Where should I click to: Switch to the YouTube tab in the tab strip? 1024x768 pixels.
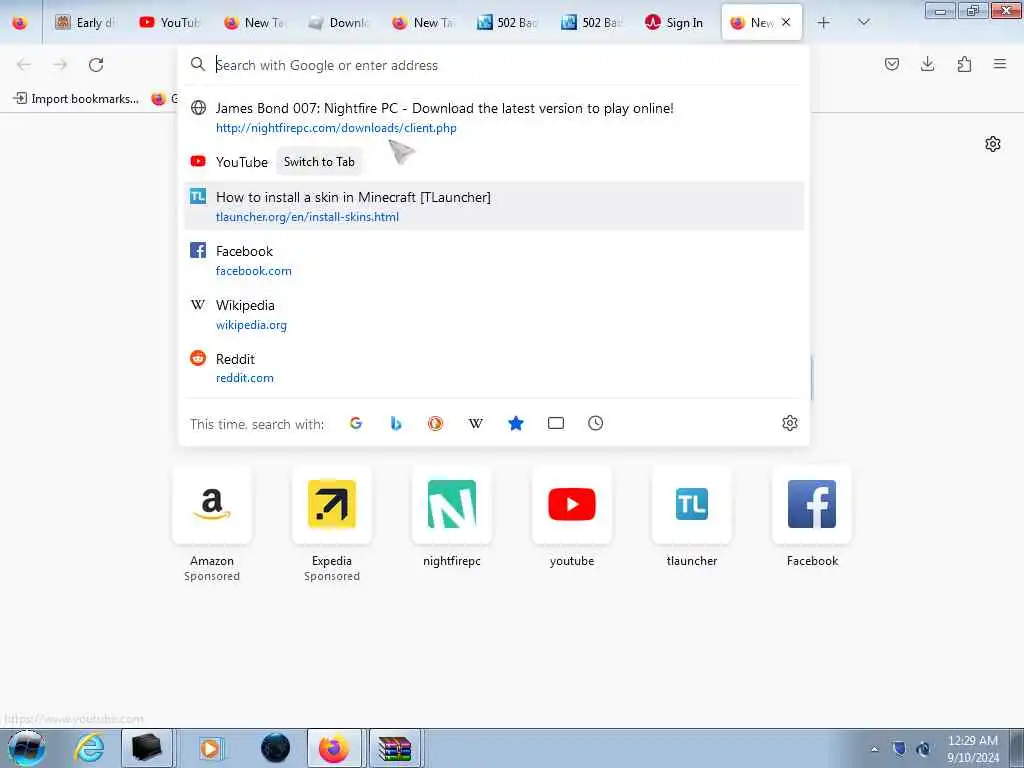(x=170, y=23)
